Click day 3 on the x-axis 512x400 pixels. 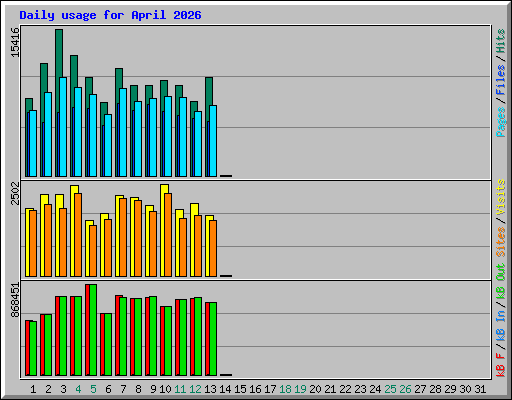63,389
